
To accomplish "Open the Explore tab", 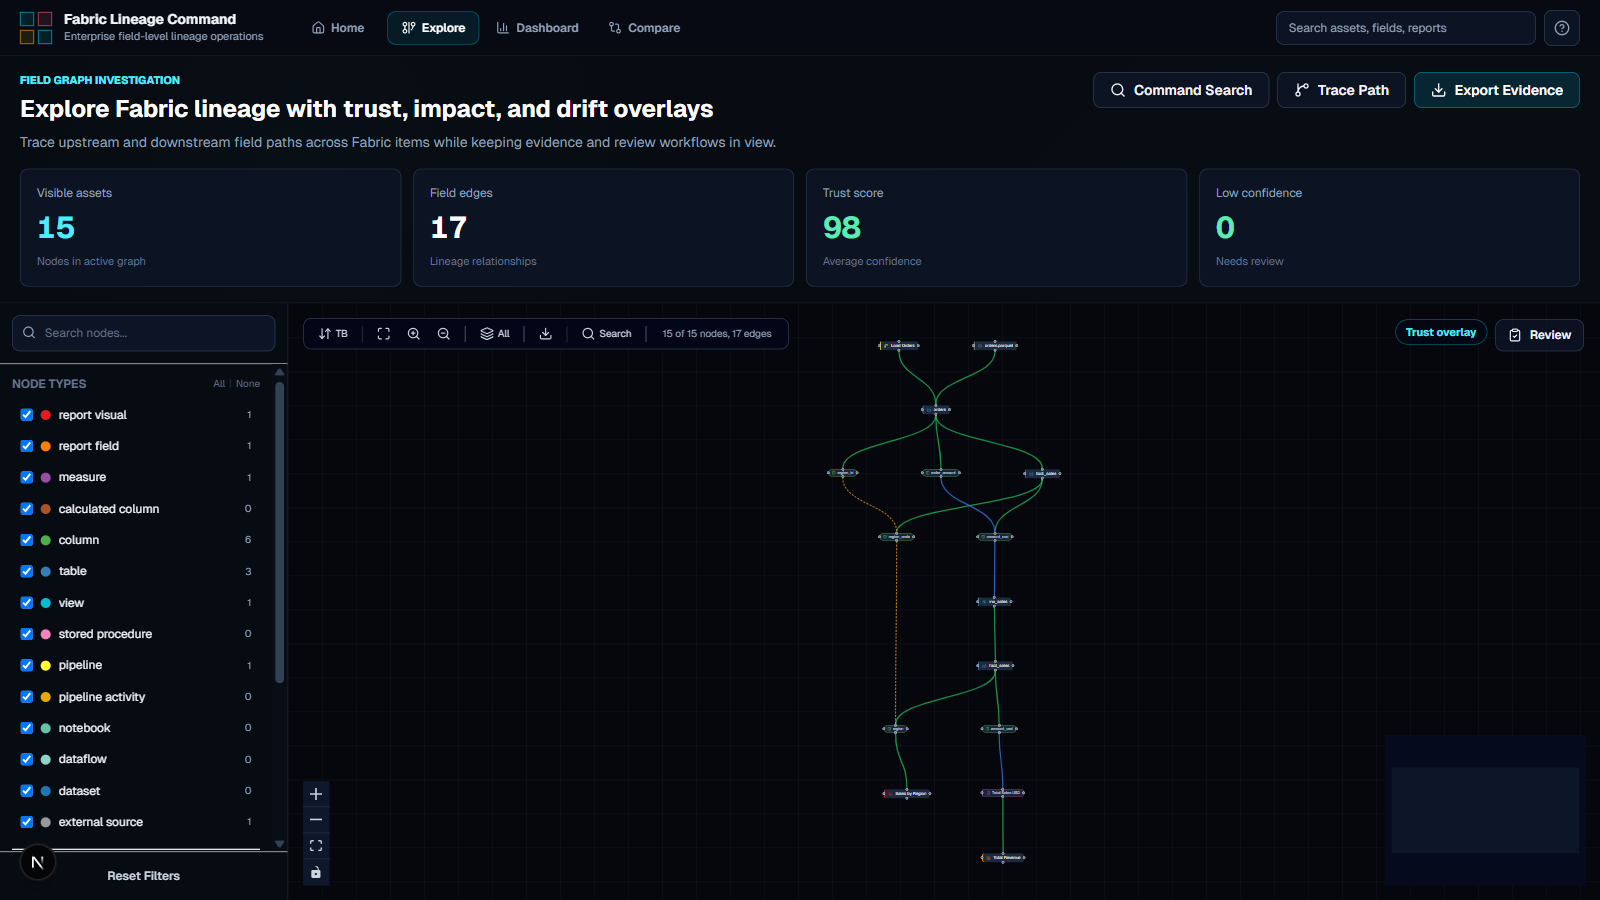I will tap(433, 28).
